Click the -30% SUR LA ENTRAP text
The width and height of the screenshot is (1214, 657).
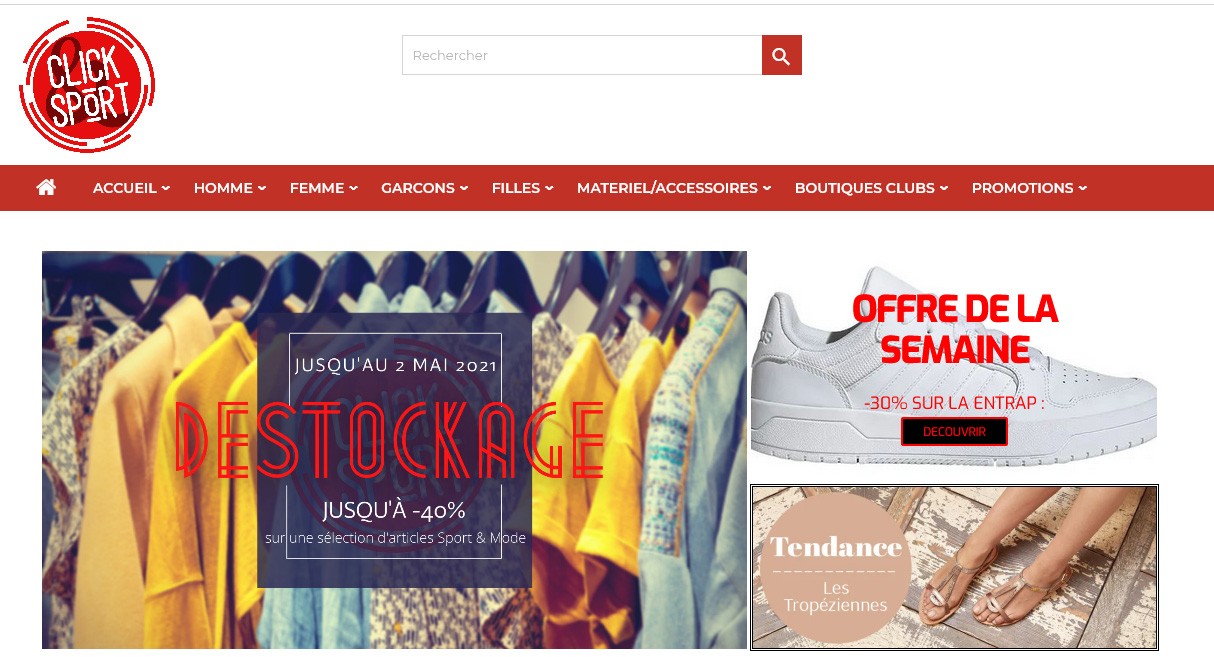tap(954, 403)
